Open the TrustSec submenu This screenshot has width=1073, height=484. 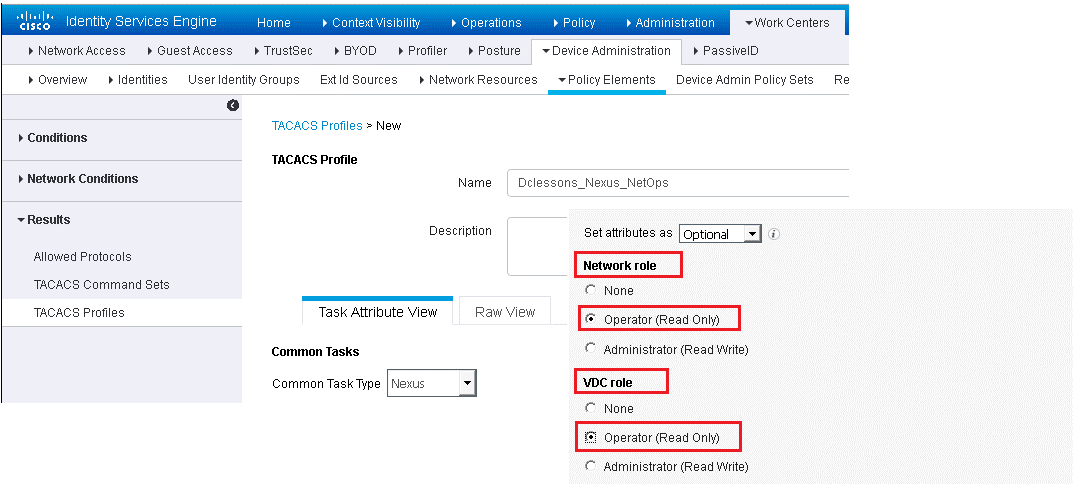(x=283, y=51)
